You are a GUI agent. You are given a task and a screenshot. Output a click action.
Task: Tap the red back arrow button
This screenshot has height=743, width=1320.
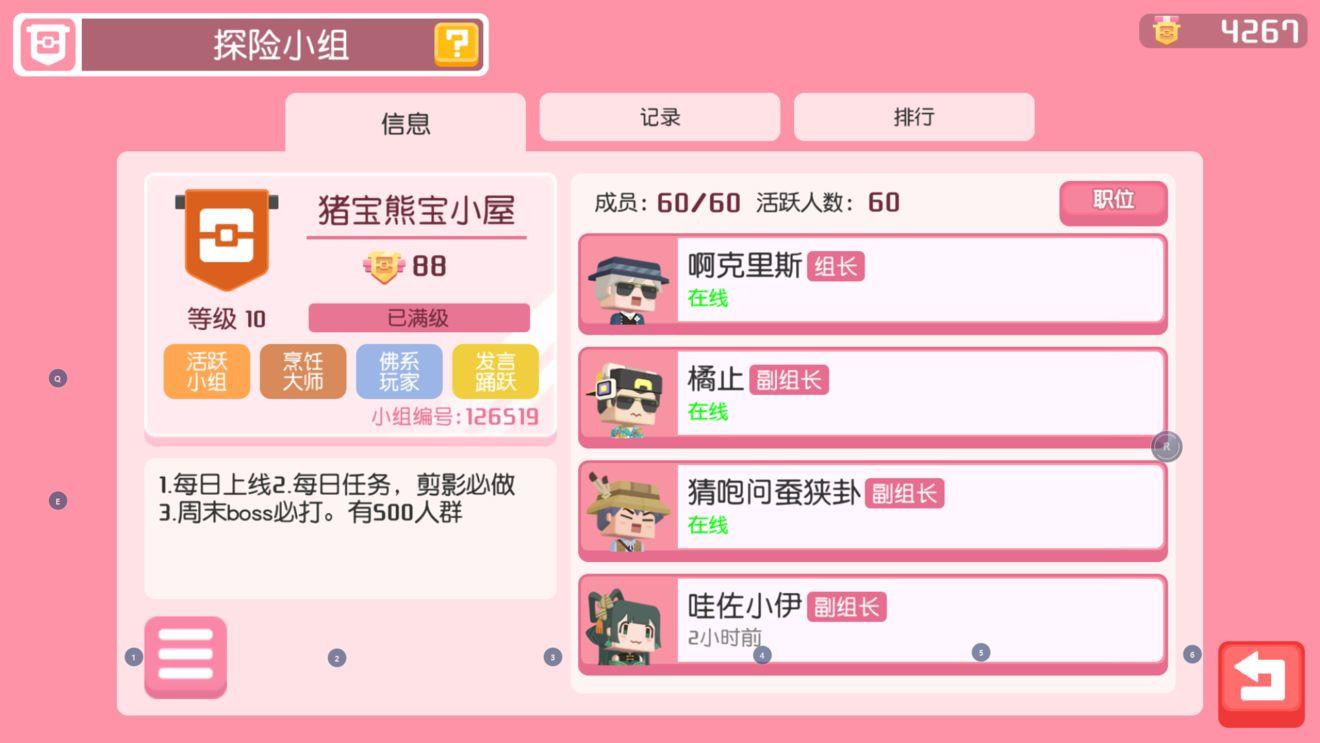point(1261,683)
